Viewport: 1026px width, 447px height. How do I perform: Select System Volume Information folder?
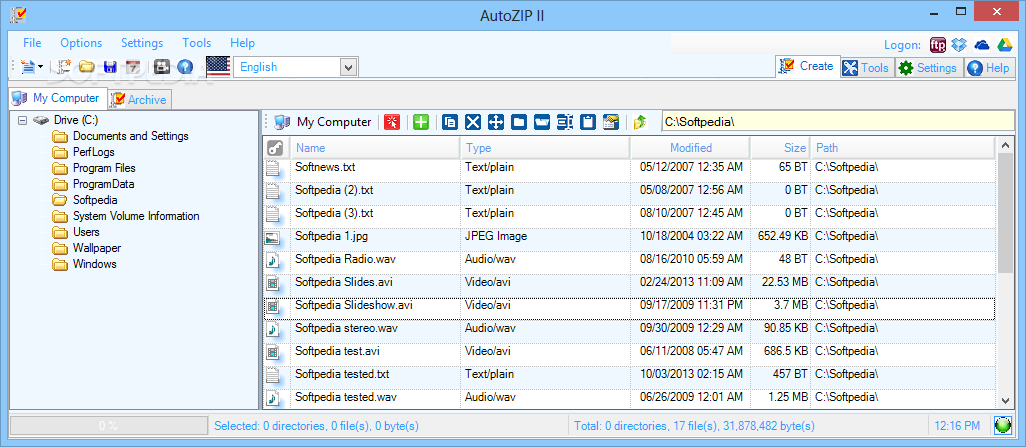(x=136, y=216)
